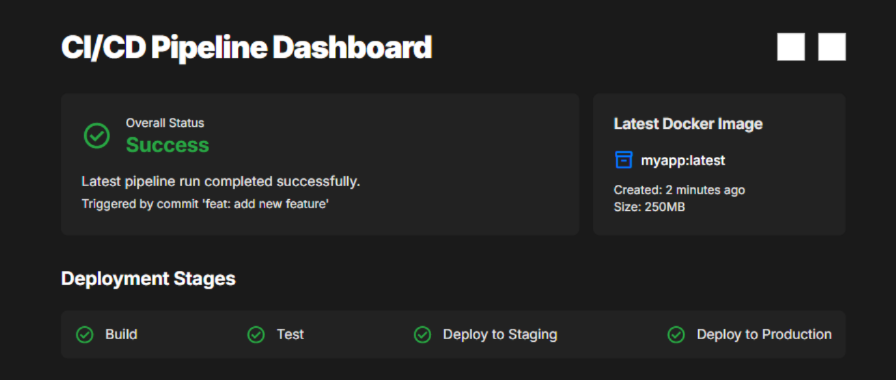Click the 'Size: 250MB' text
This screenshot has width=896, height=380.
pyautogui.click(x=649, y=207)
